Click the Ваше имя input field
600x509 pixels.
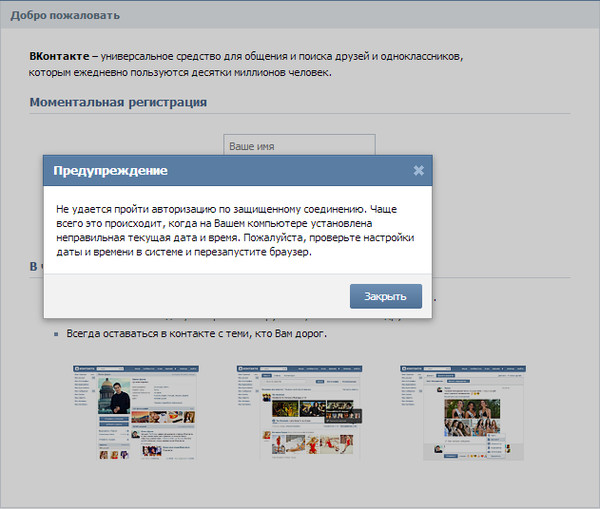click(299, 145)
